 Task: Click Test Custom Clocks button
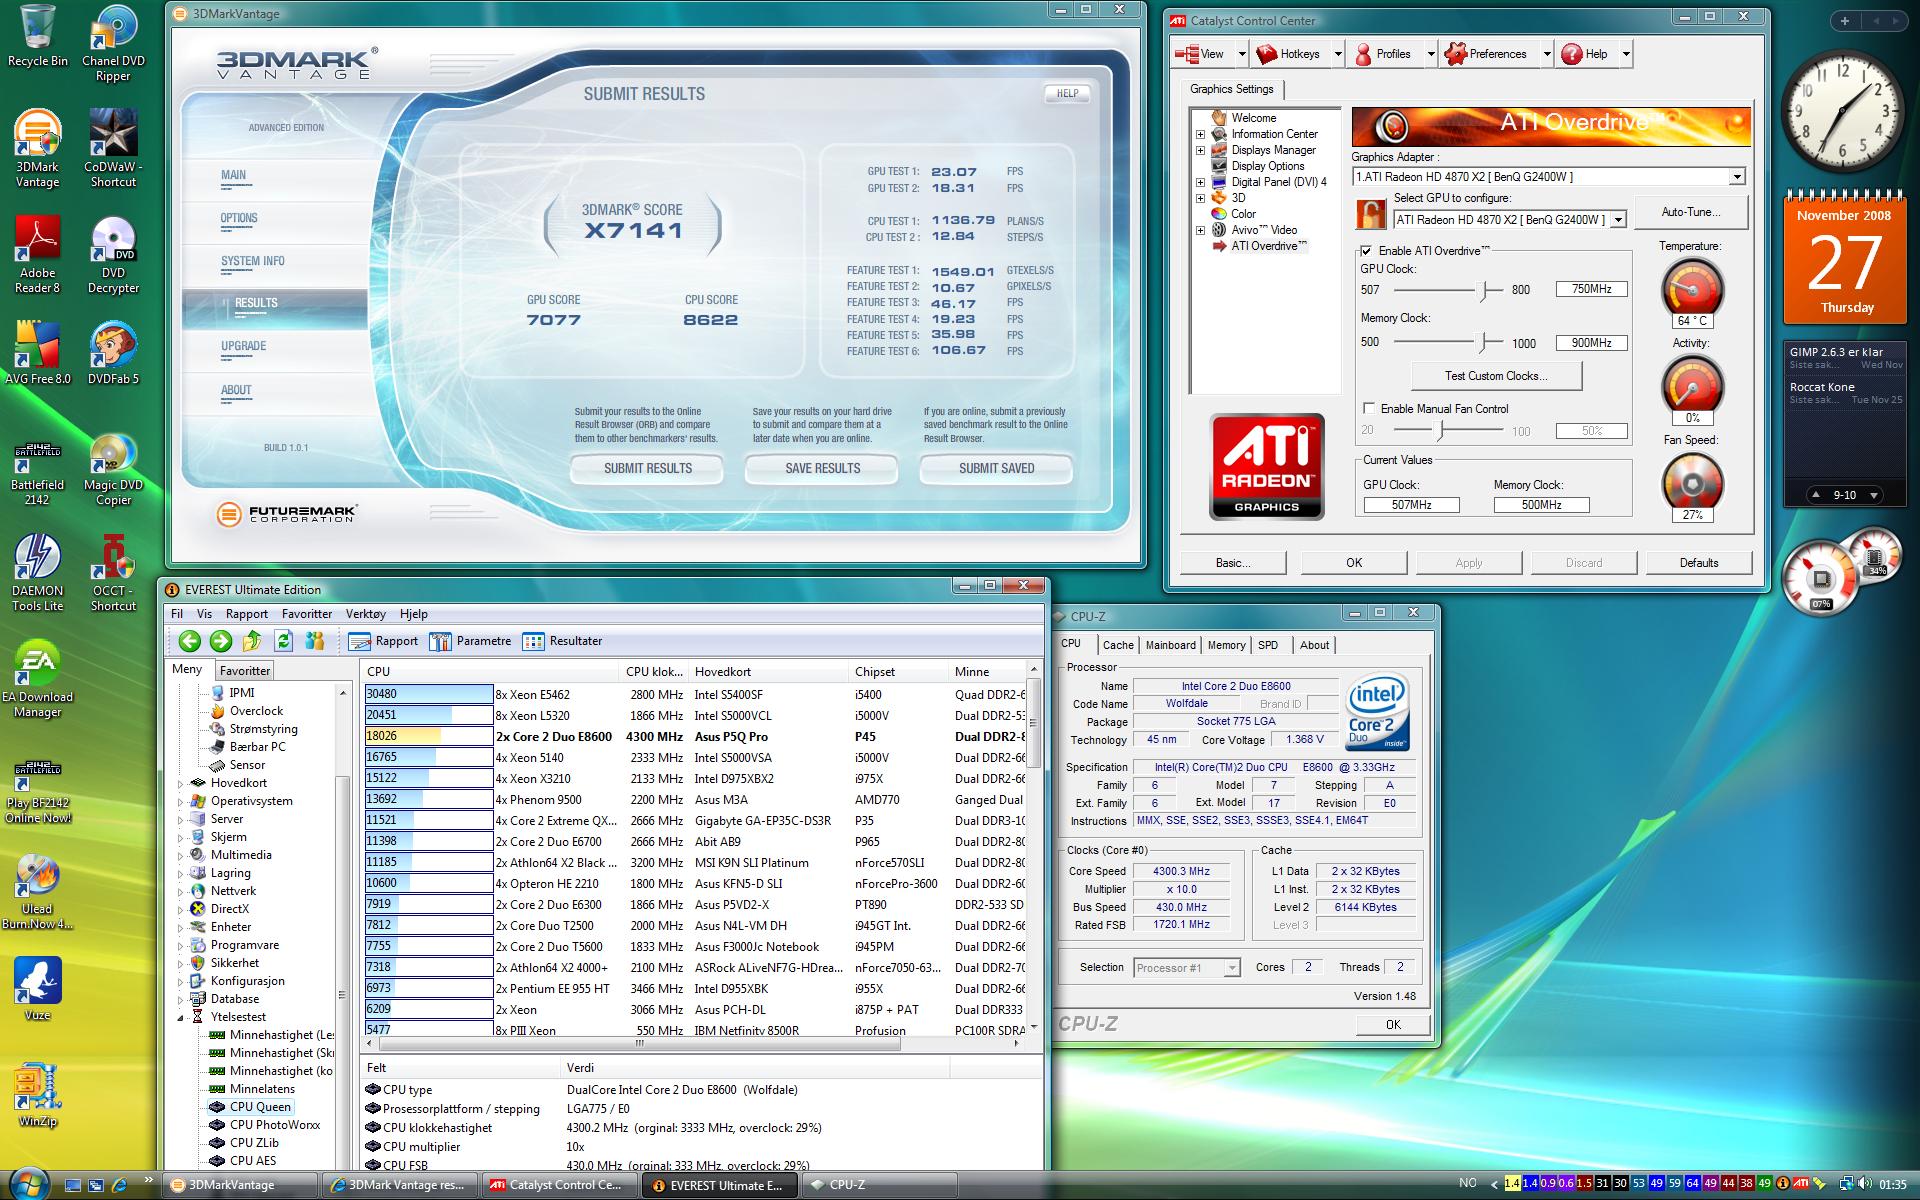coord(1496,376)
